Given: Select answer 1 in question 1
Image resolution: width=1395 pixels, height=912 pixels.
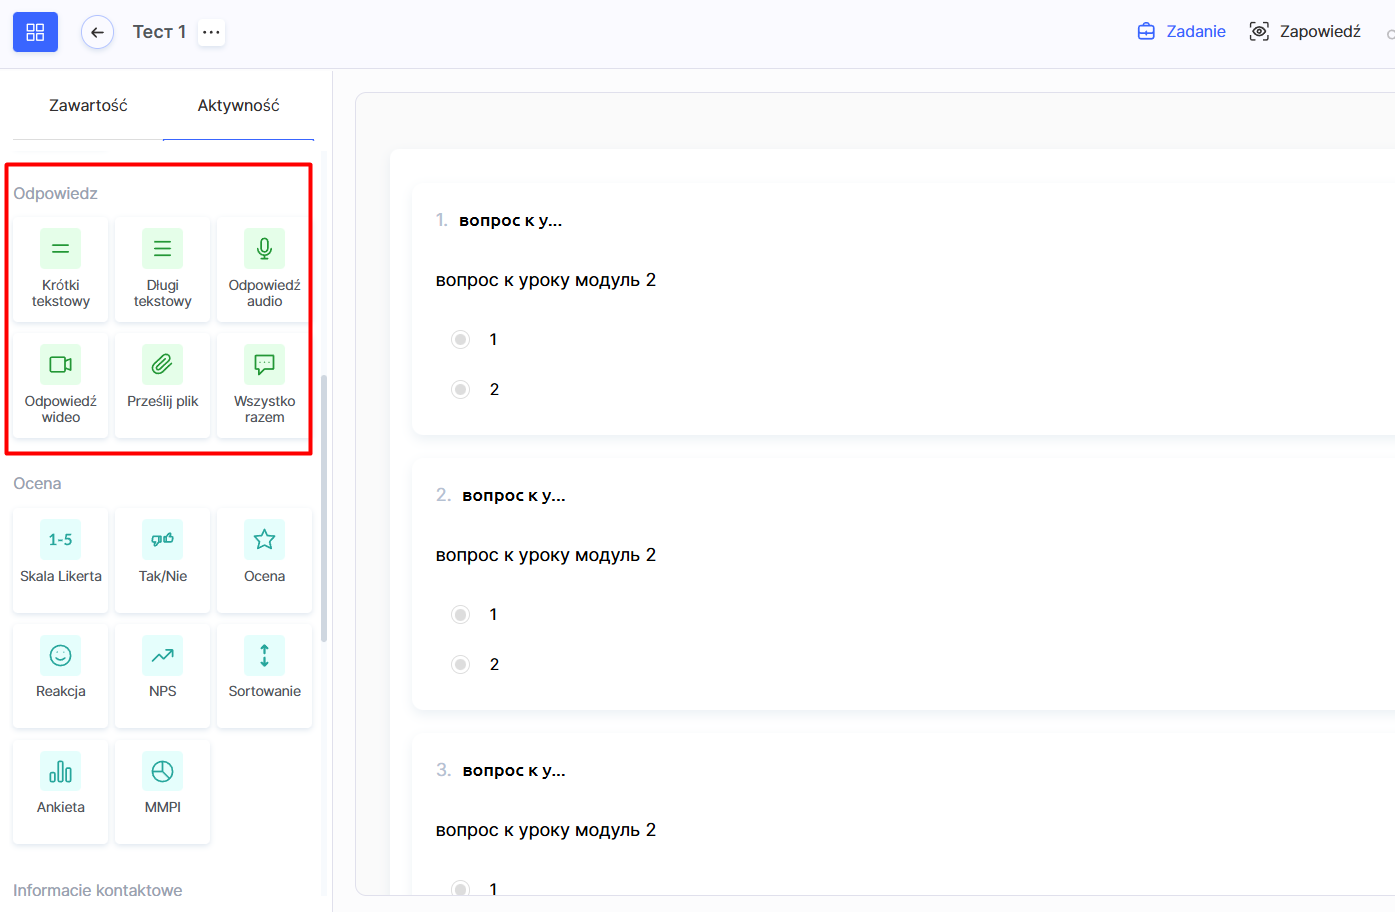Looking at the screenshot, I should pyautogui.click(x=460, y=340).
